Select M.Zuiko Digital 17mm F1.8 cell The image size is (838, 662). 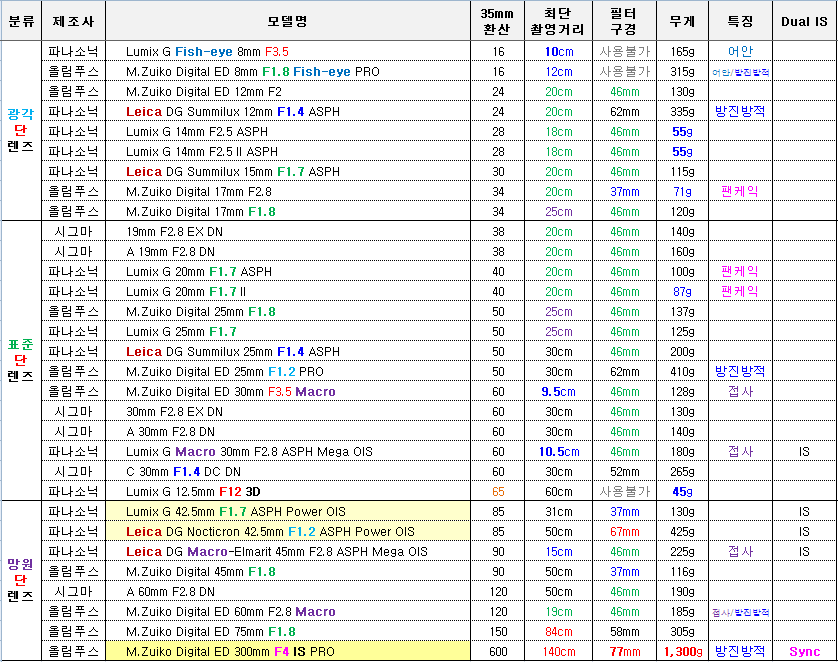pos(288,212)
